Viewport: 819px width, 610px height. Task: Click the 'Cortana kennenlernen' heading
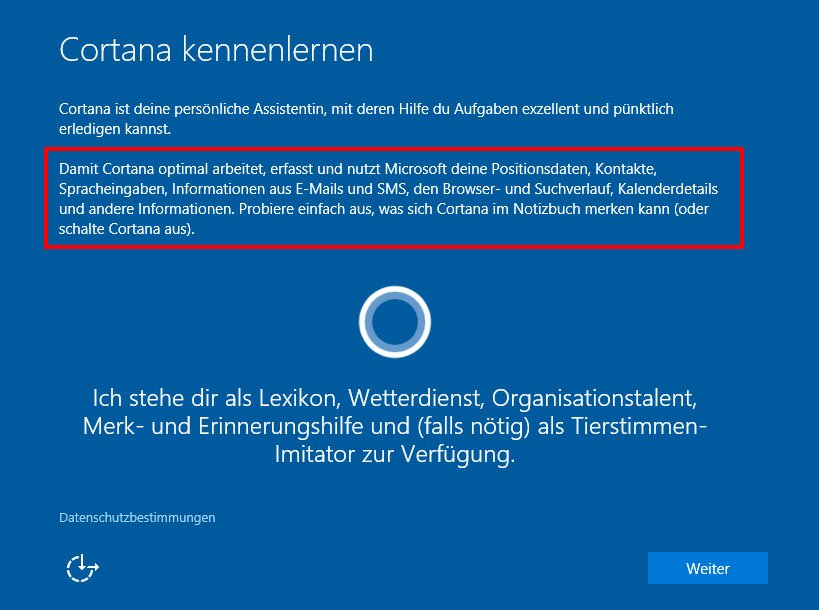(216, 50)
